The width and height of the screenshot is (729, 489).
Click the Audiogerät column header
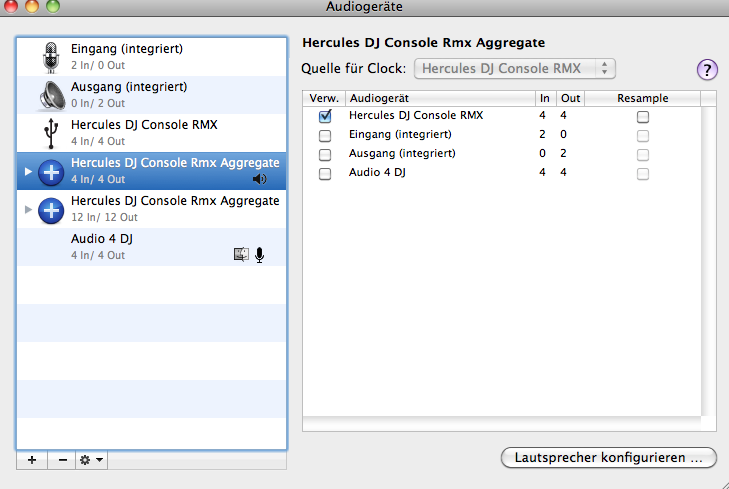tap(440, 98)
